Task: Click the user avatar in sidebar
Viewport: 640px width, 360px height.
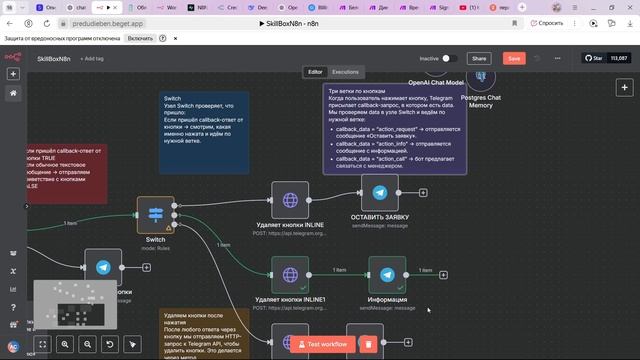Action: pyautogui.click(x=13, y=347)
